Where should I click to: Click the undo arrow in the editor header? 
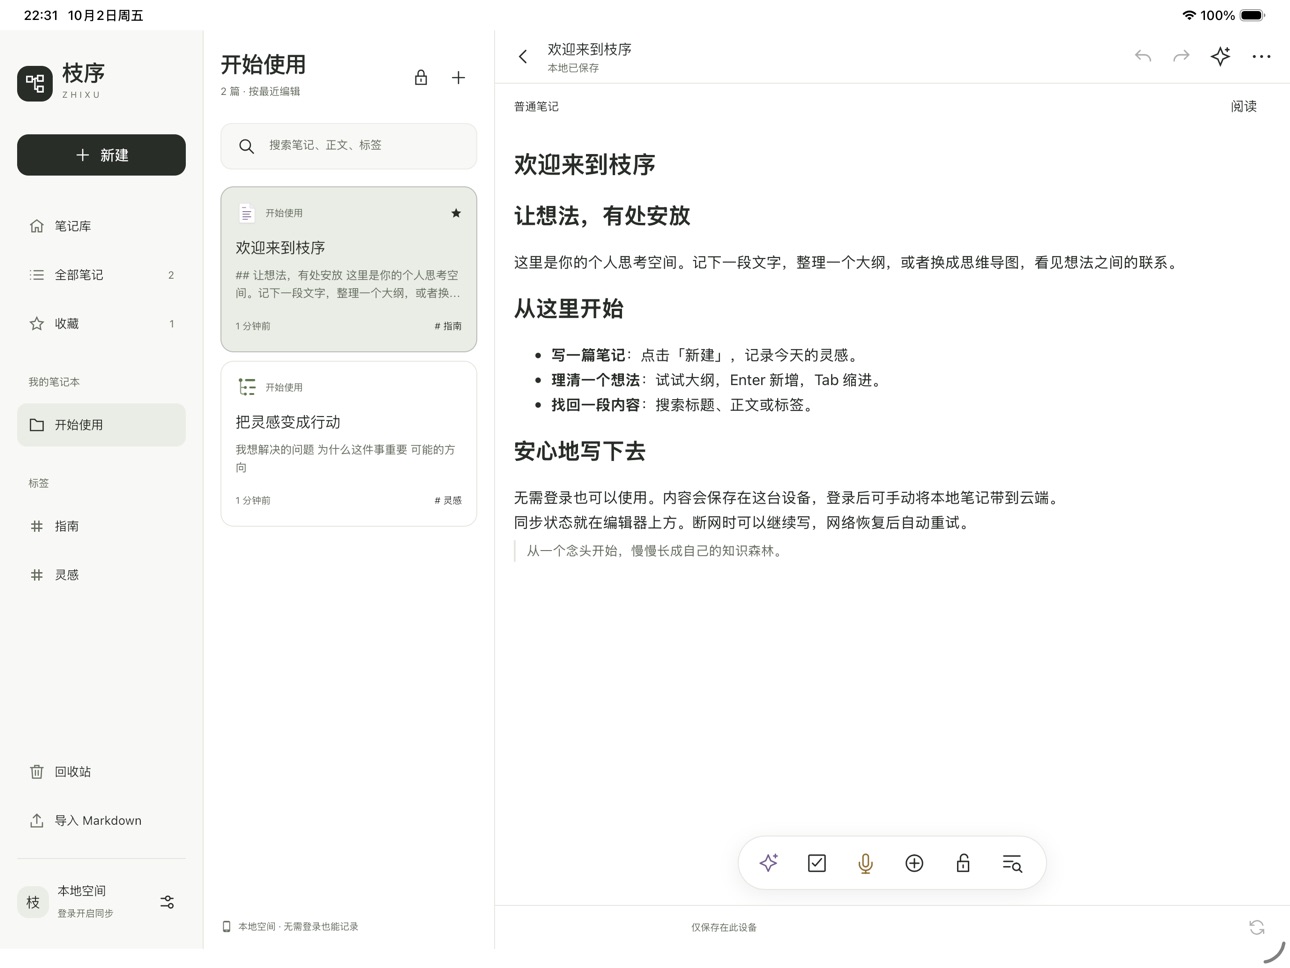pyautogui.click(x=1143, y=56)
